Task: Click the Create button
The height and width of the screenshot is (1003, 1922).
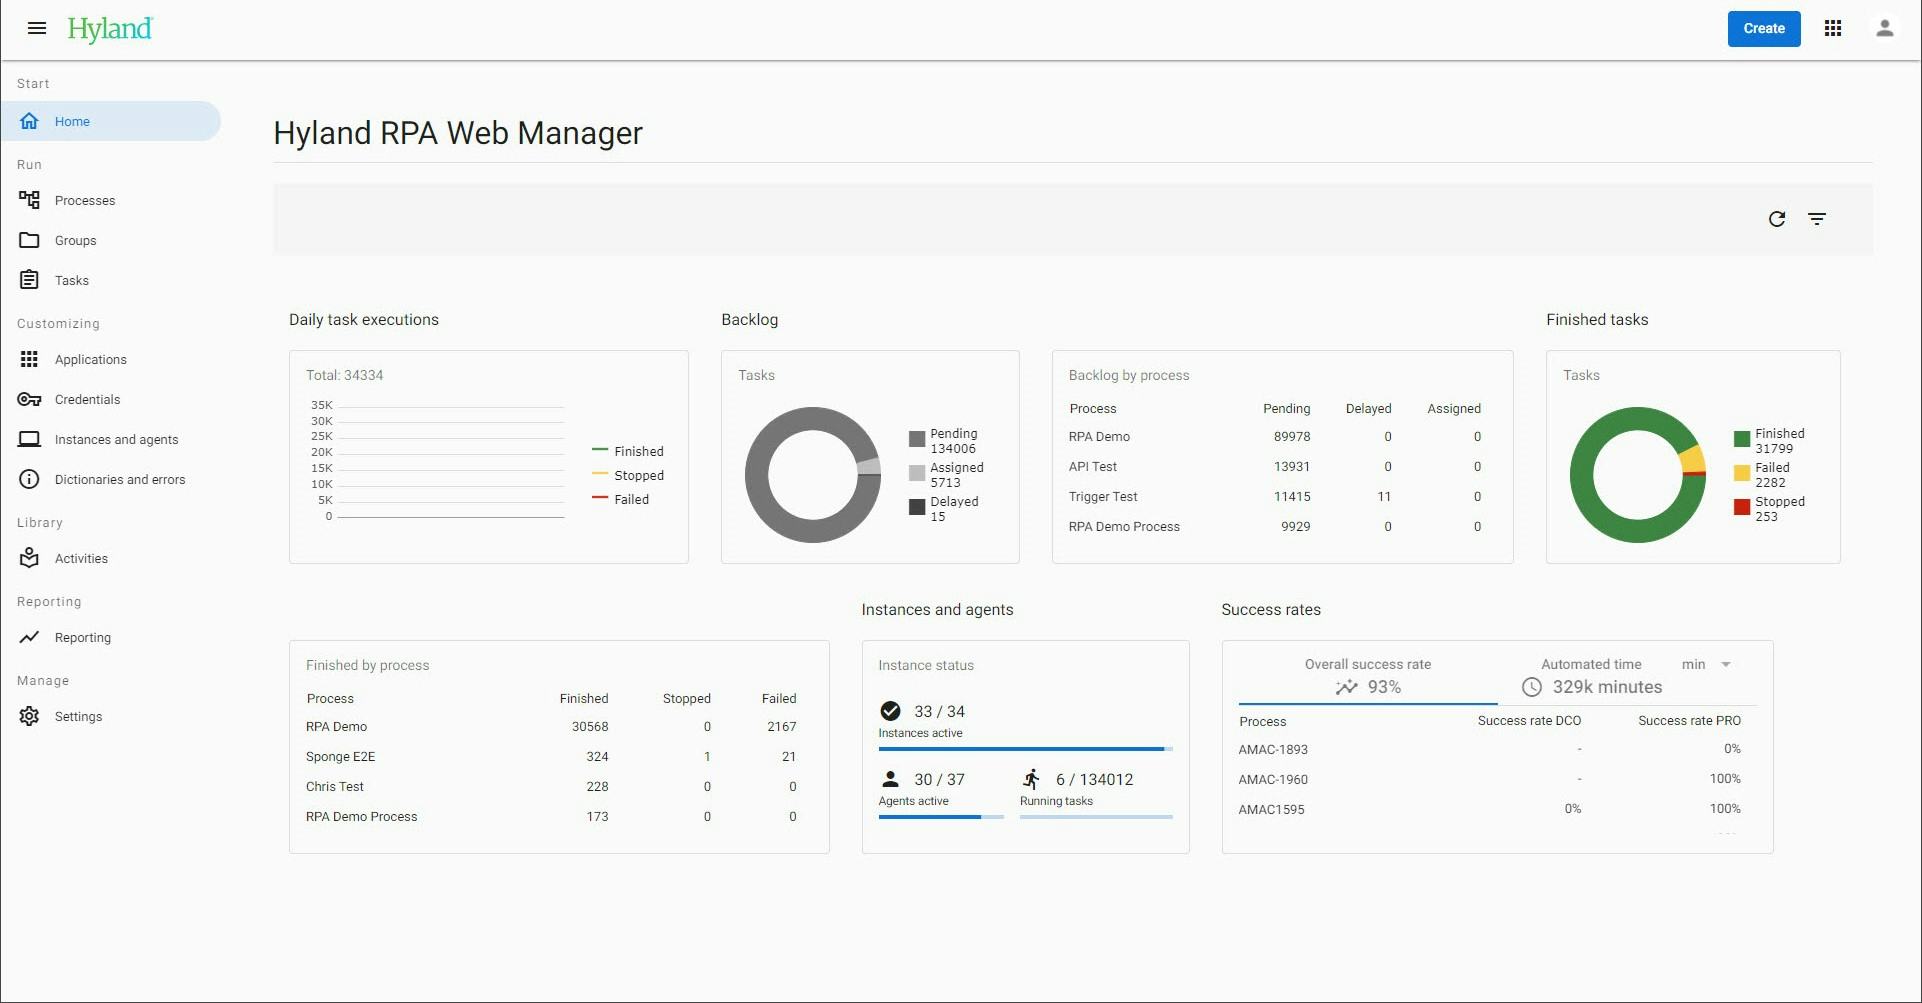Action: click(1764, 28)
